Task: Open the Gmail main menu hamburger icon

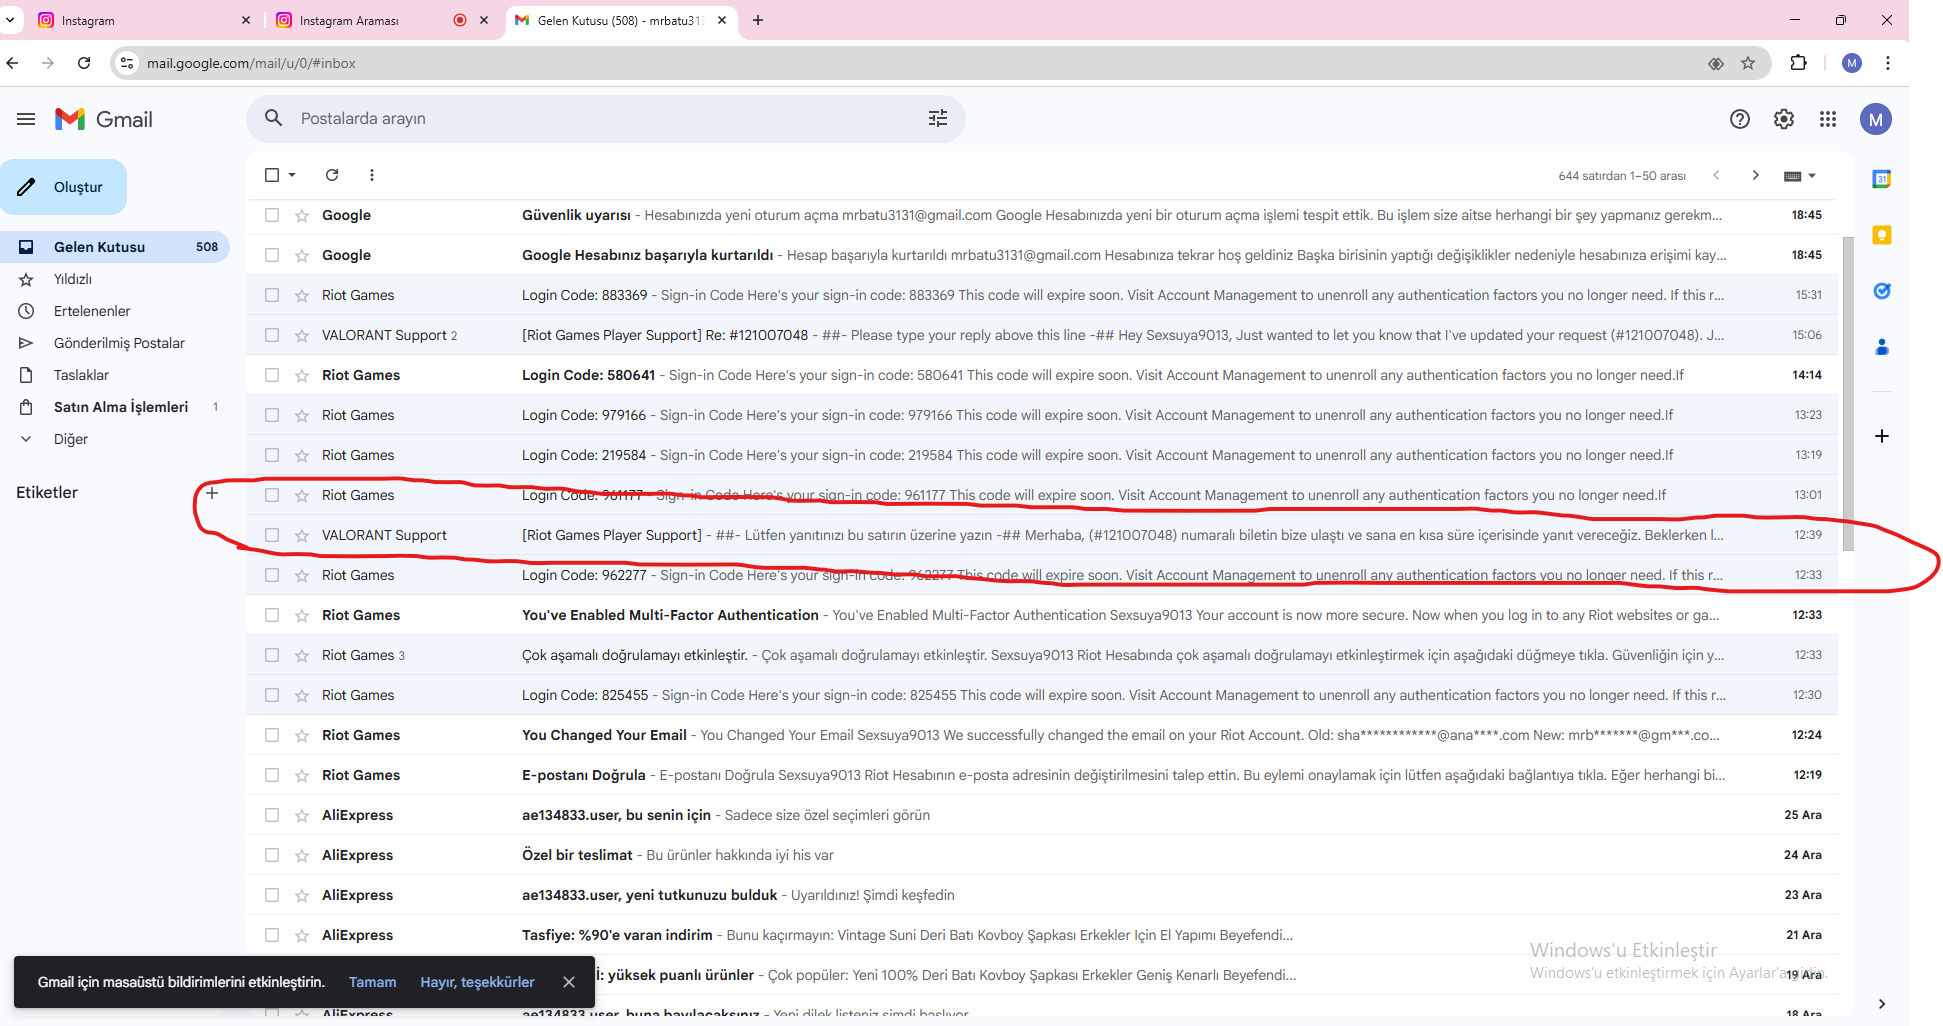Action: pyautogui.click(x=26, y=119)
